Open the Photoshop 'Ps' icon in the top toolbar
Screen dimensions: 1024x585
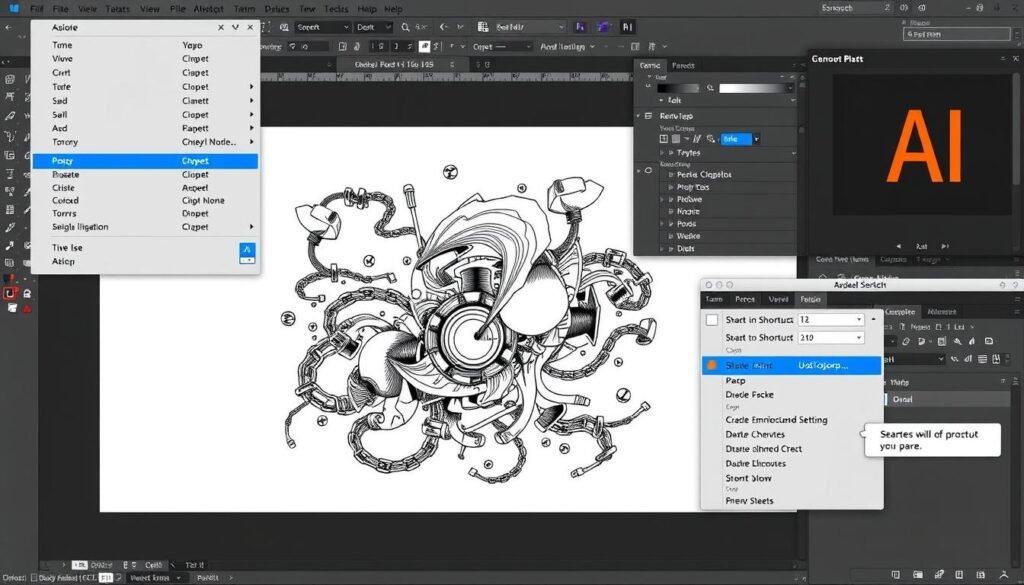(x=579, y=27)
